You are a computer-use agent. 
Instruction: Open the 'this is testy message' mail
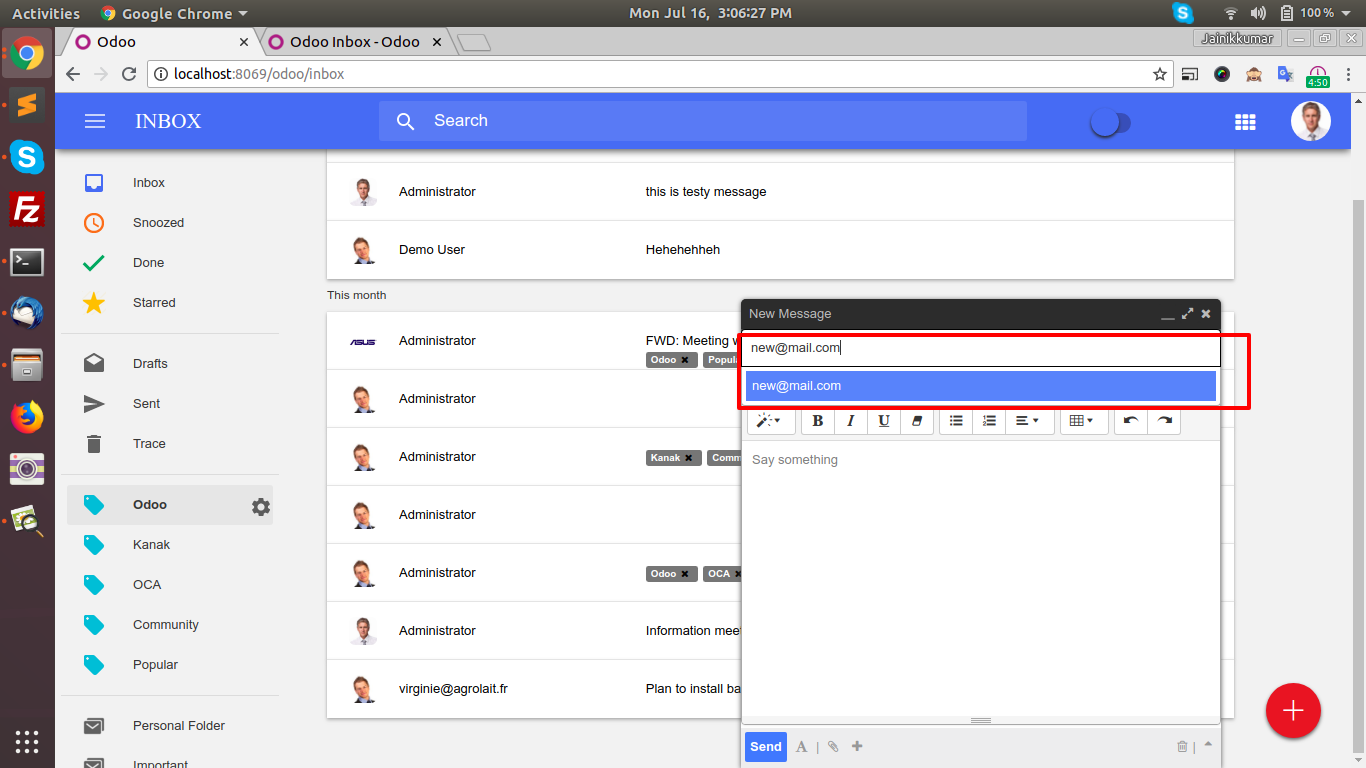point(780,192)
